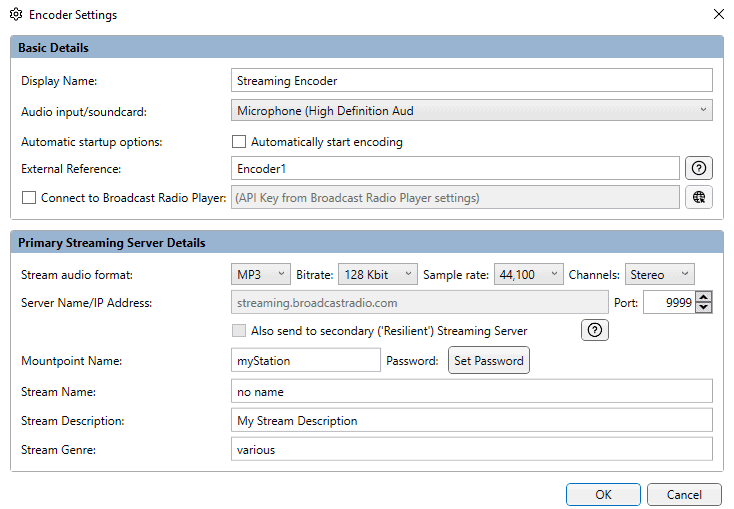Screen dimensions: 734x509
Task: Click the Stream Description field
Action: (472, 420)
